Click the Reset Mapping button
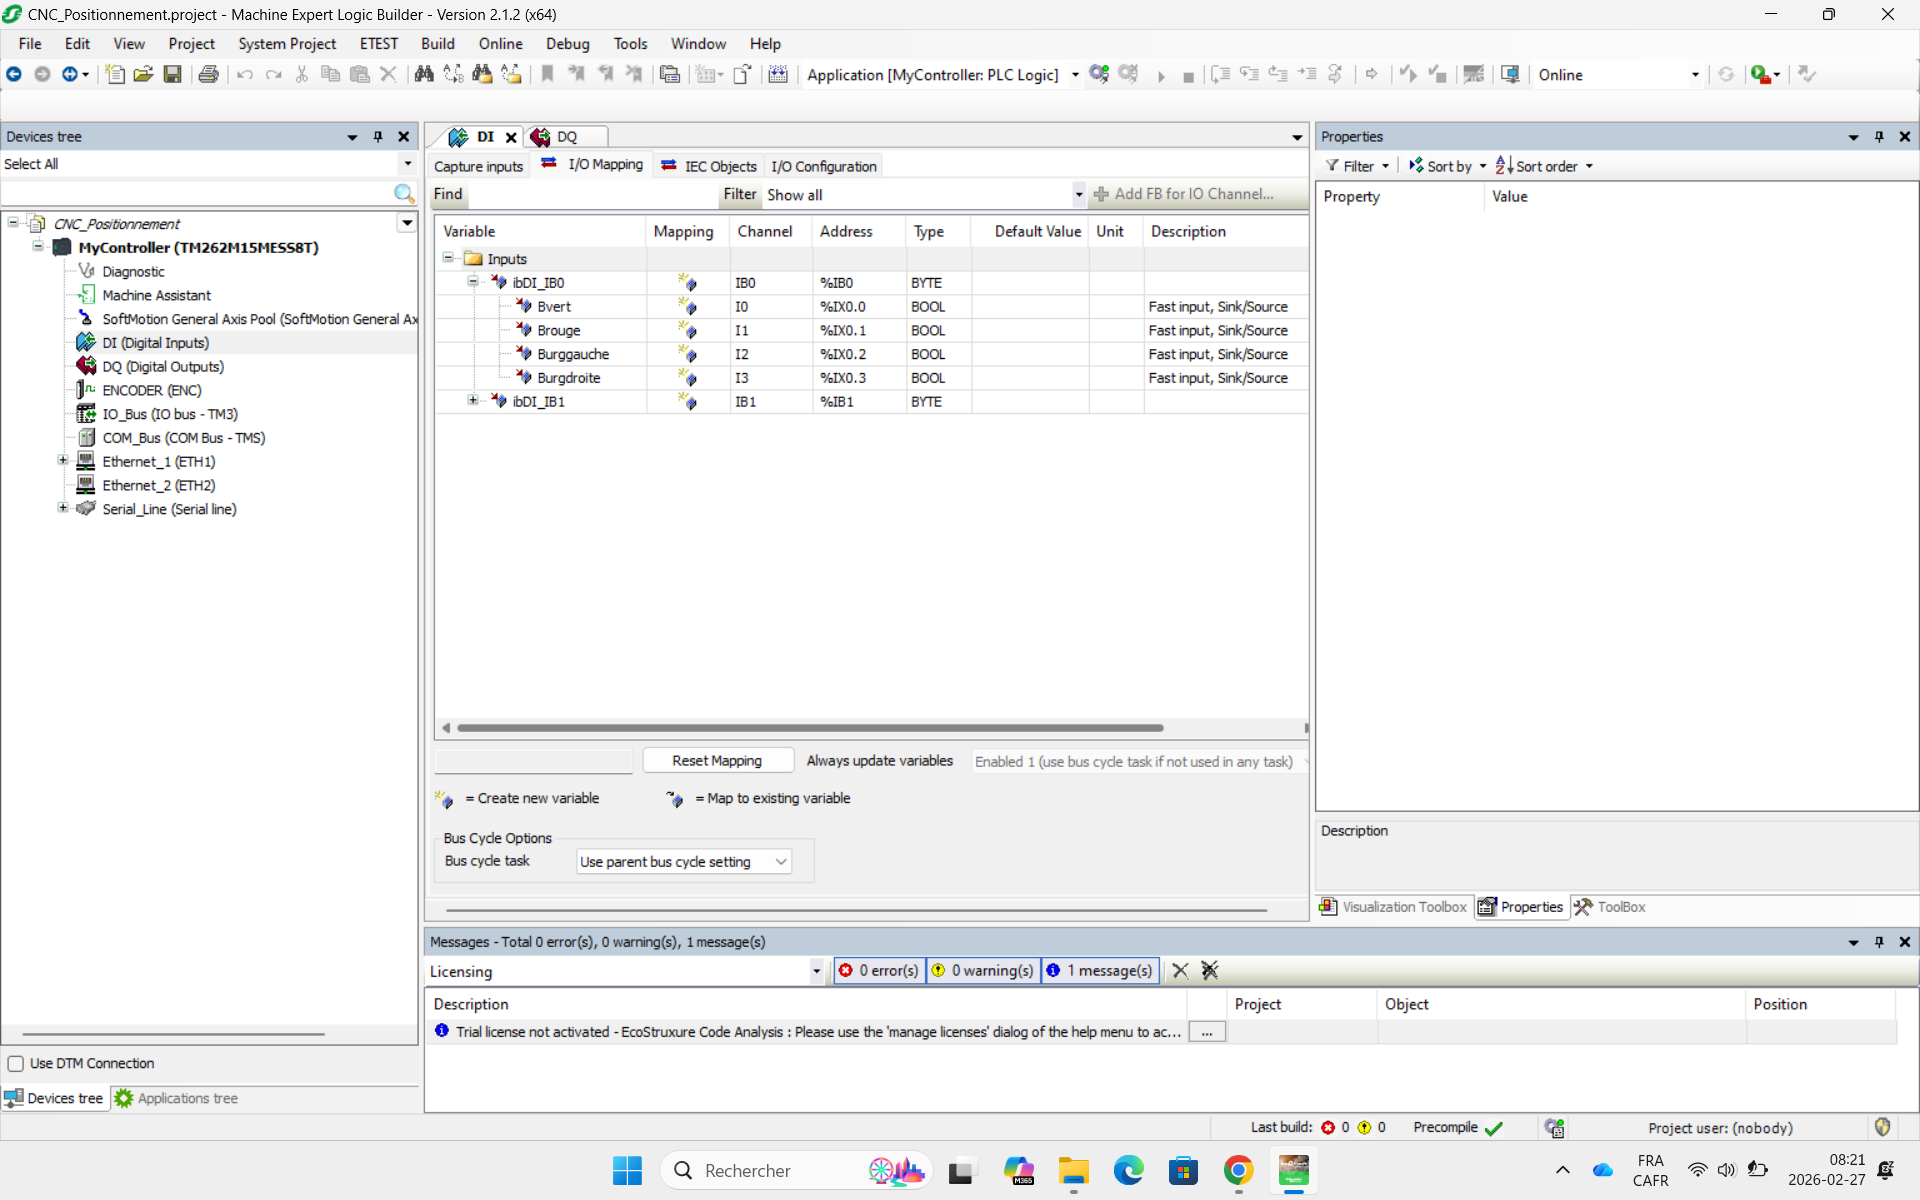The width and height of the screenshot is (1920, 1200). (x=717, y=761)
